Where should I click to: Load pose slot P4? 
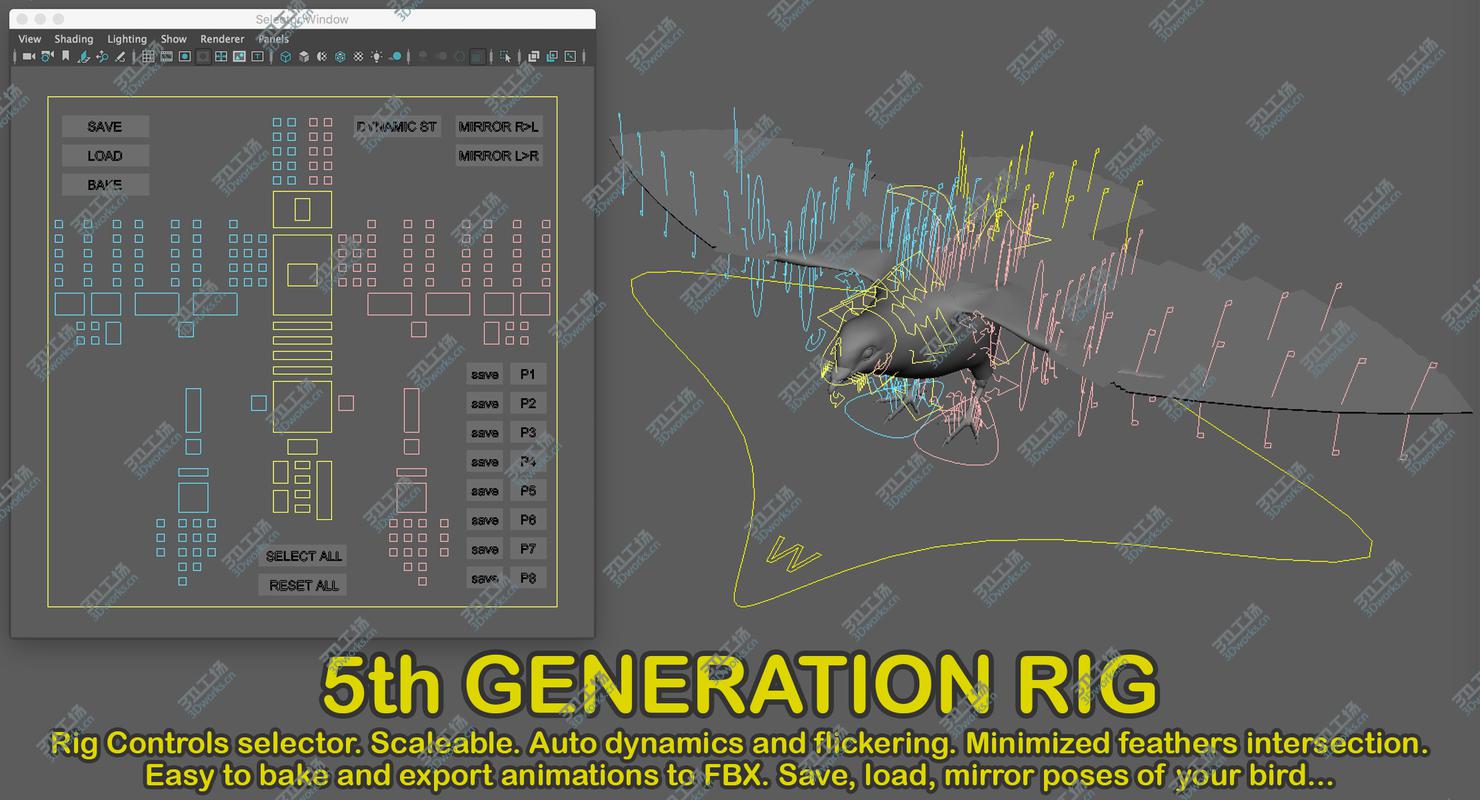(528, 461)
